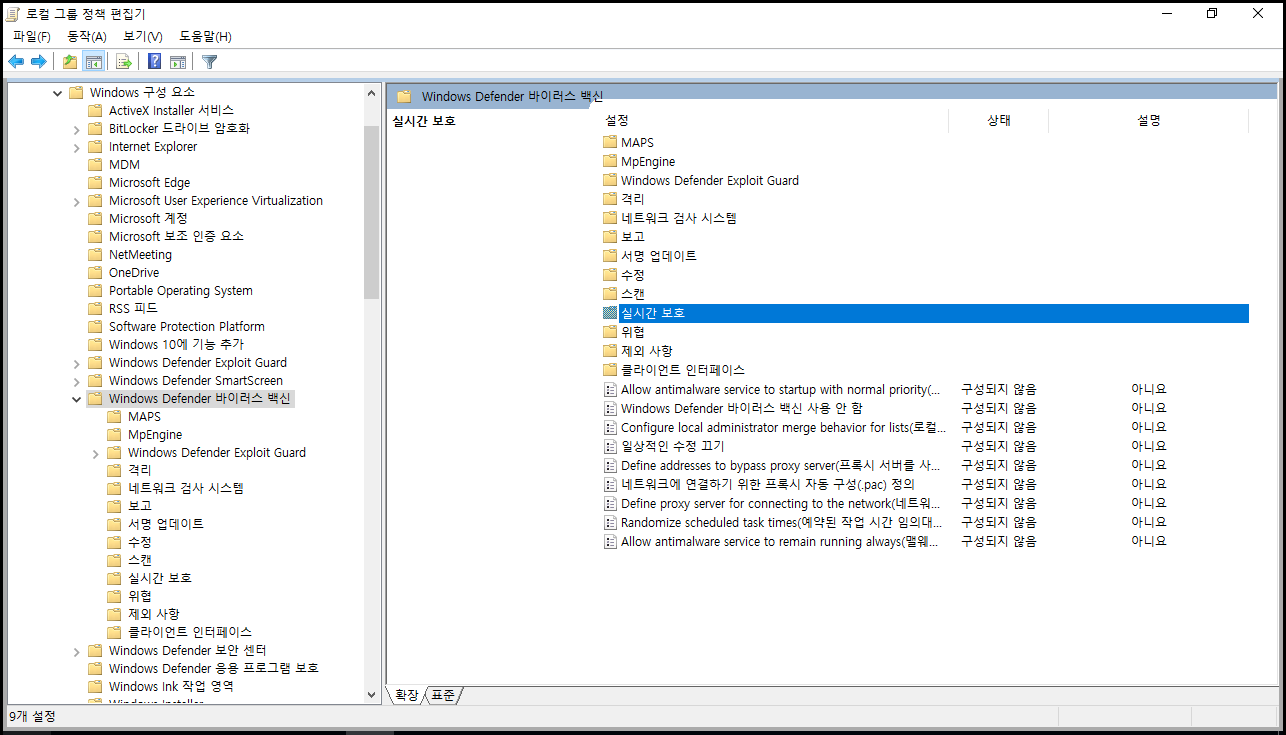Select Windows Ink 작업 영역 tree item
Image resolution: width=1286 pixels, height=735 pixels.
pos(171,687)
